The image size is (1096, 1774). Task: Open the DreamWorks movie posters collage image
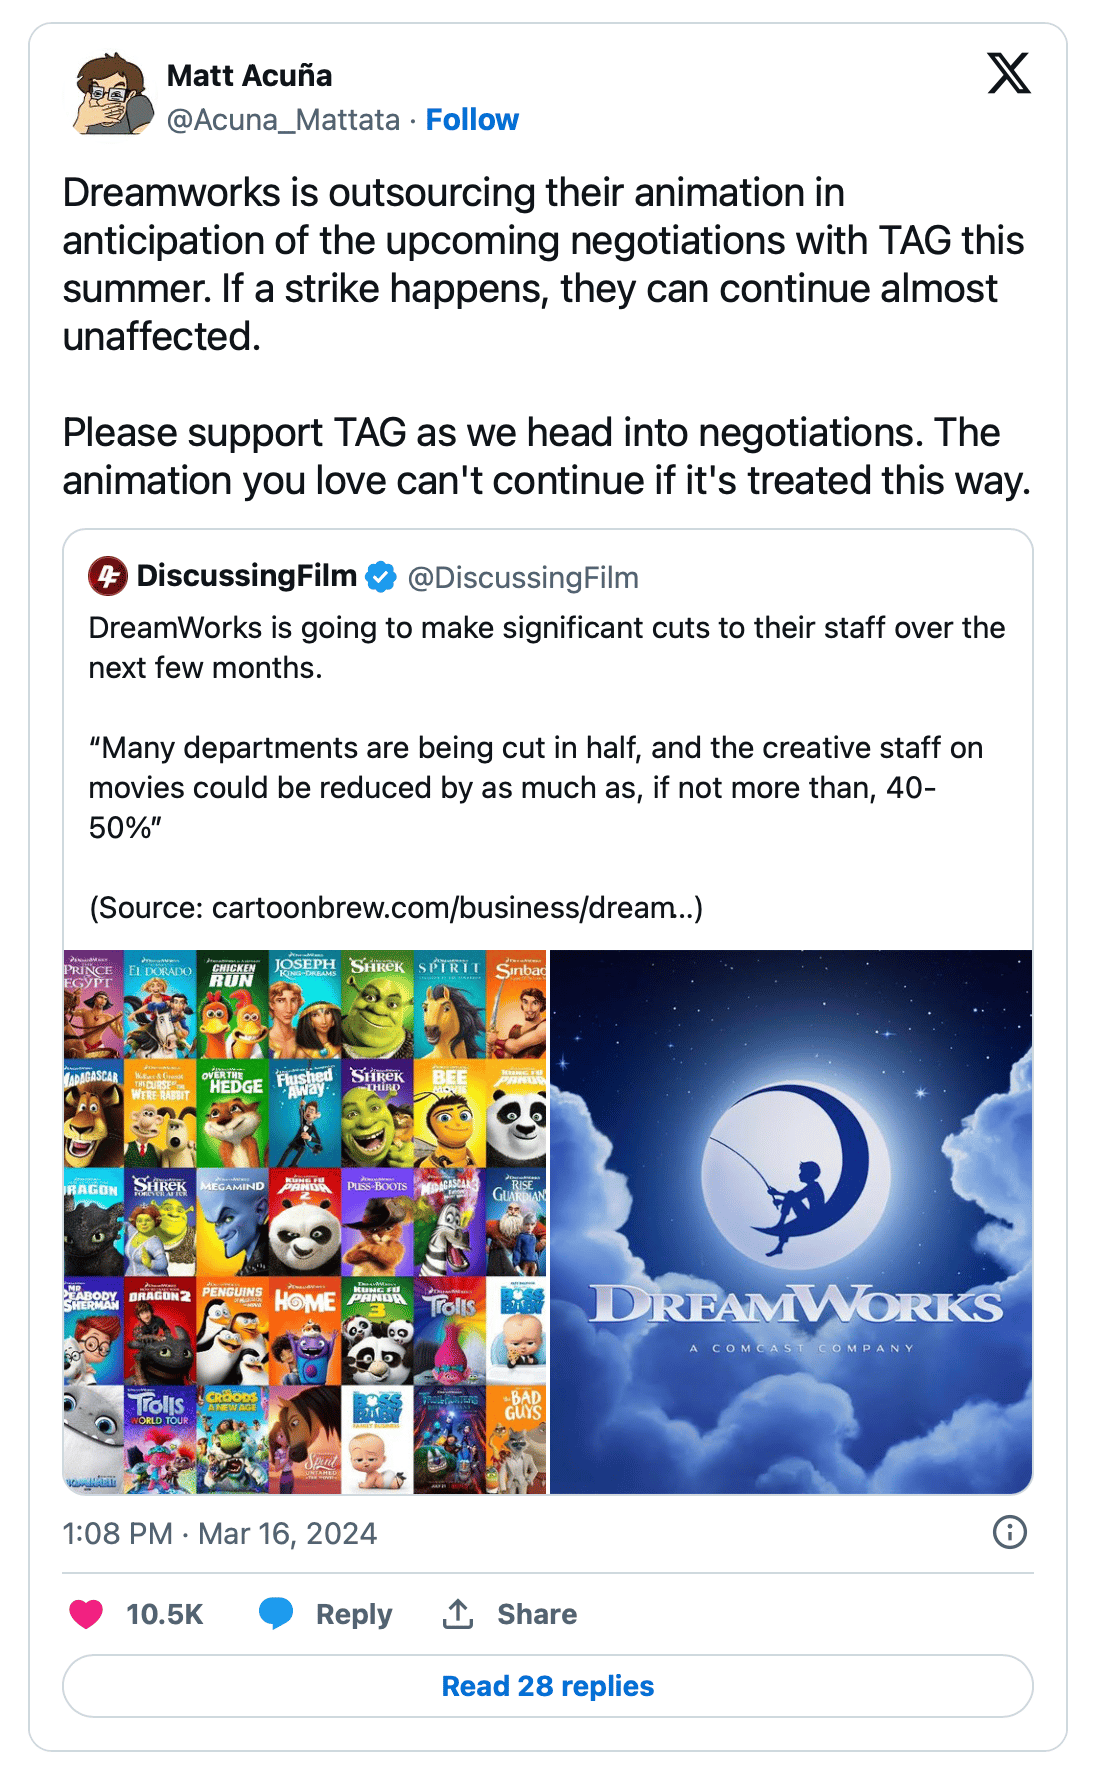click(305, 1222)
